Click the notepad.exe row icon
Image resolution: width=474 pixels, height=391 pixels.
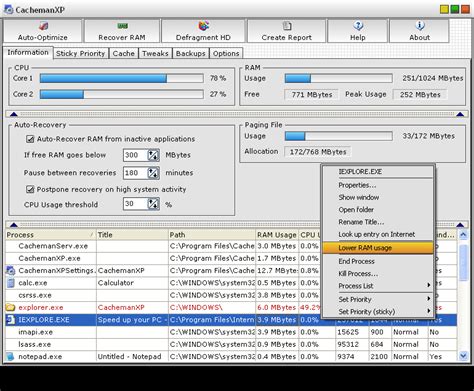10,356
